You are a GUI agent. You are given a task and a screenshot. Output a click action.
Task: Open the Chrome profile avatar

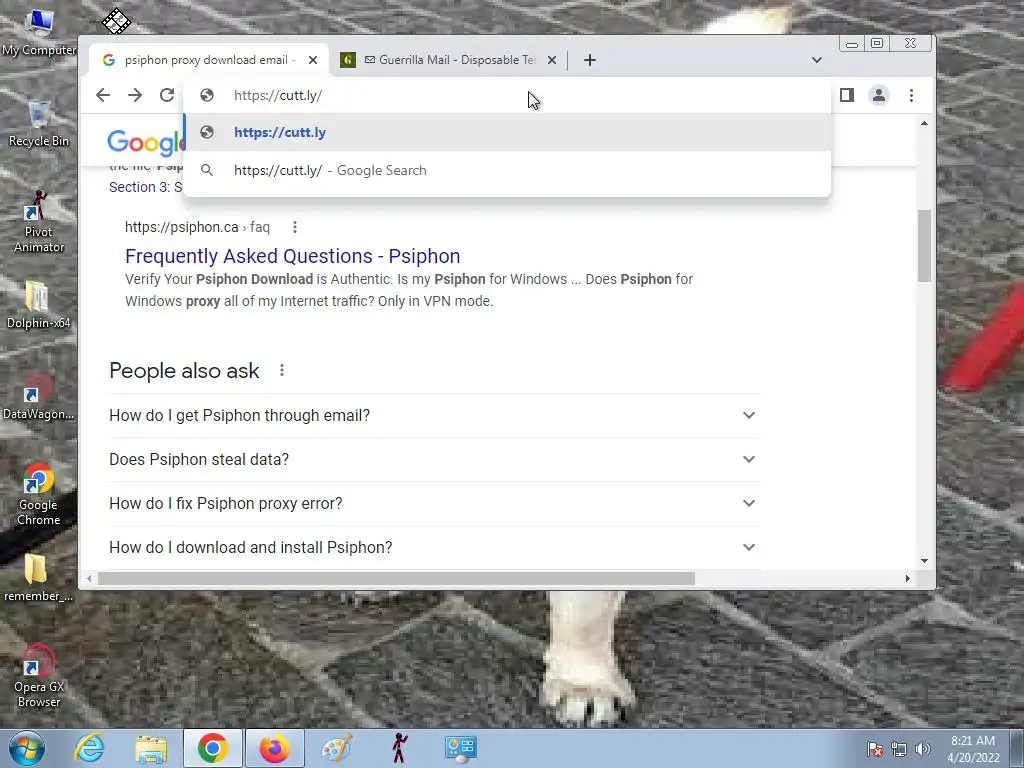pyautogui.click(x=879, y=95)
